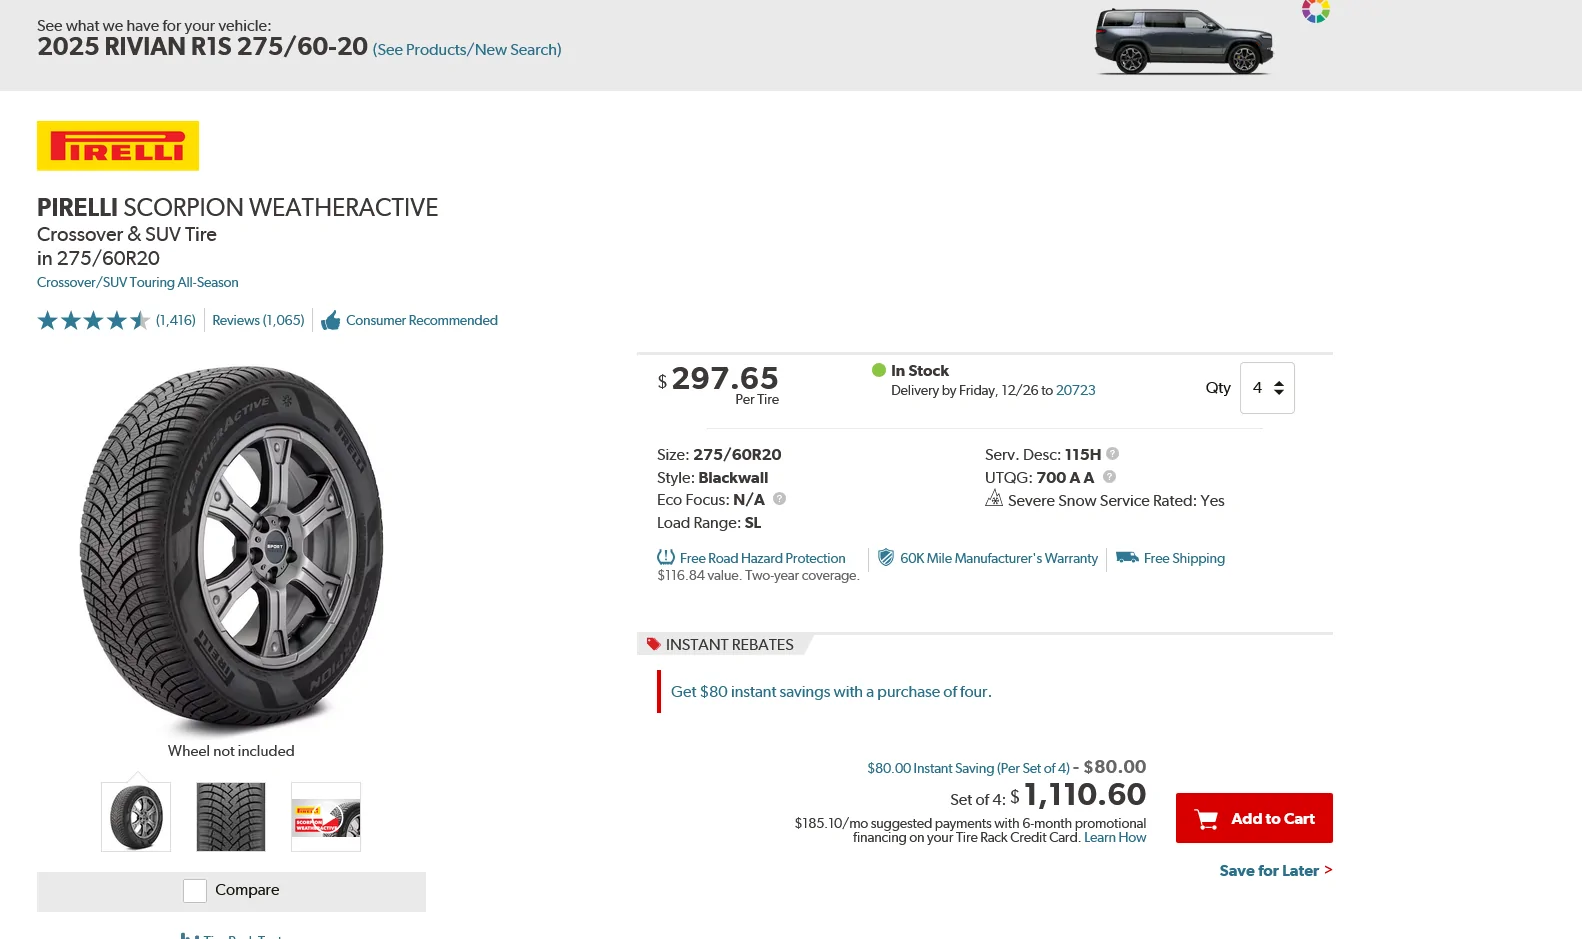
Task: Click the Size 275/60R20 spec text
Action: click(719, 454)
